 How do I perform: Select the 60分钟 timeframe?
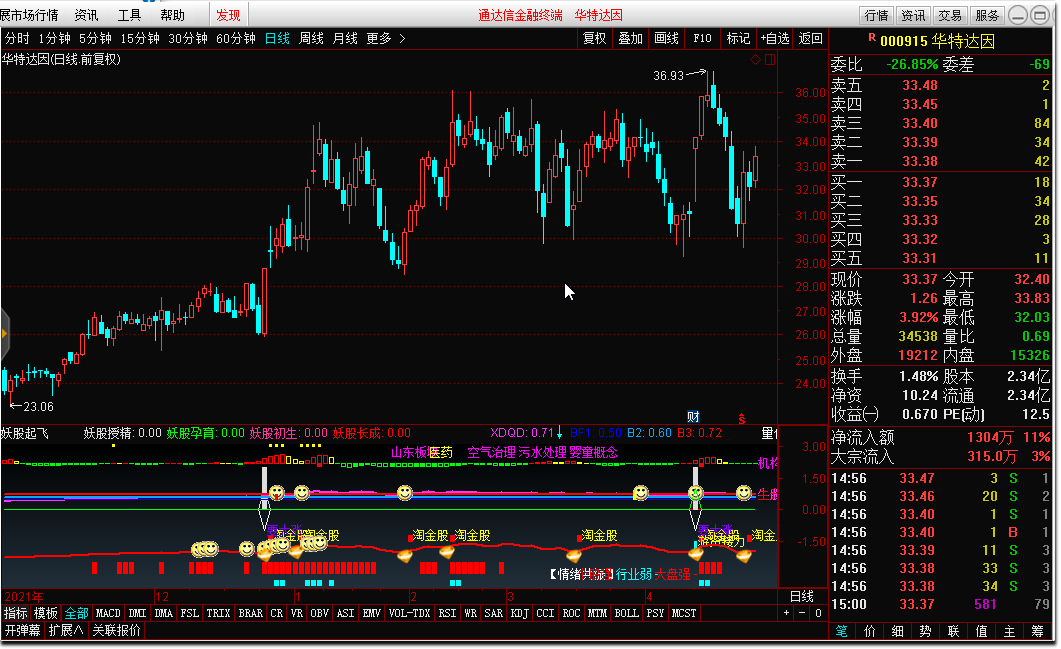click(235, 39)
